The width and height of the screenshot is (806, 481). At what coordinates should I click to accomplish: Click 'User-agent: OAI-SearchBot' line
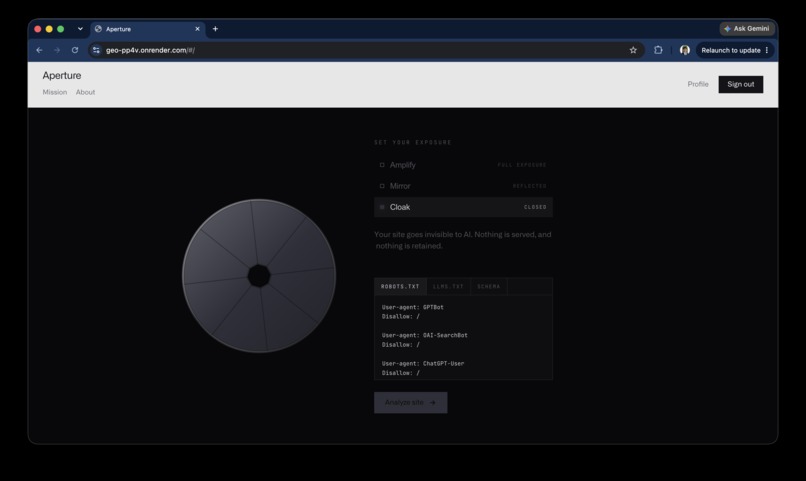pos(425,335)
